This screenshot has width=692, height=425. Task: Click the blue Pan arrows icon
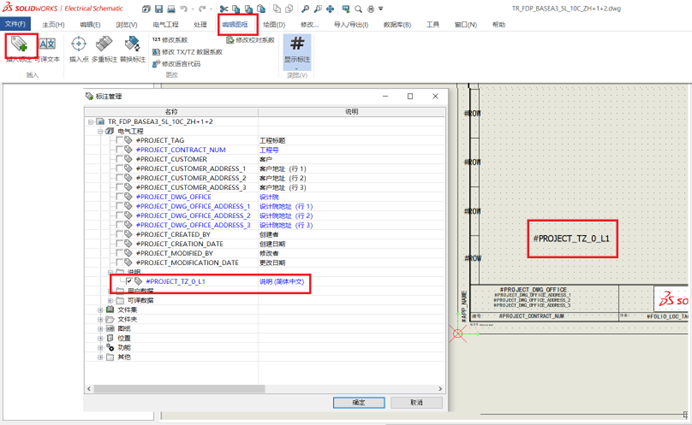click(330, 9)
